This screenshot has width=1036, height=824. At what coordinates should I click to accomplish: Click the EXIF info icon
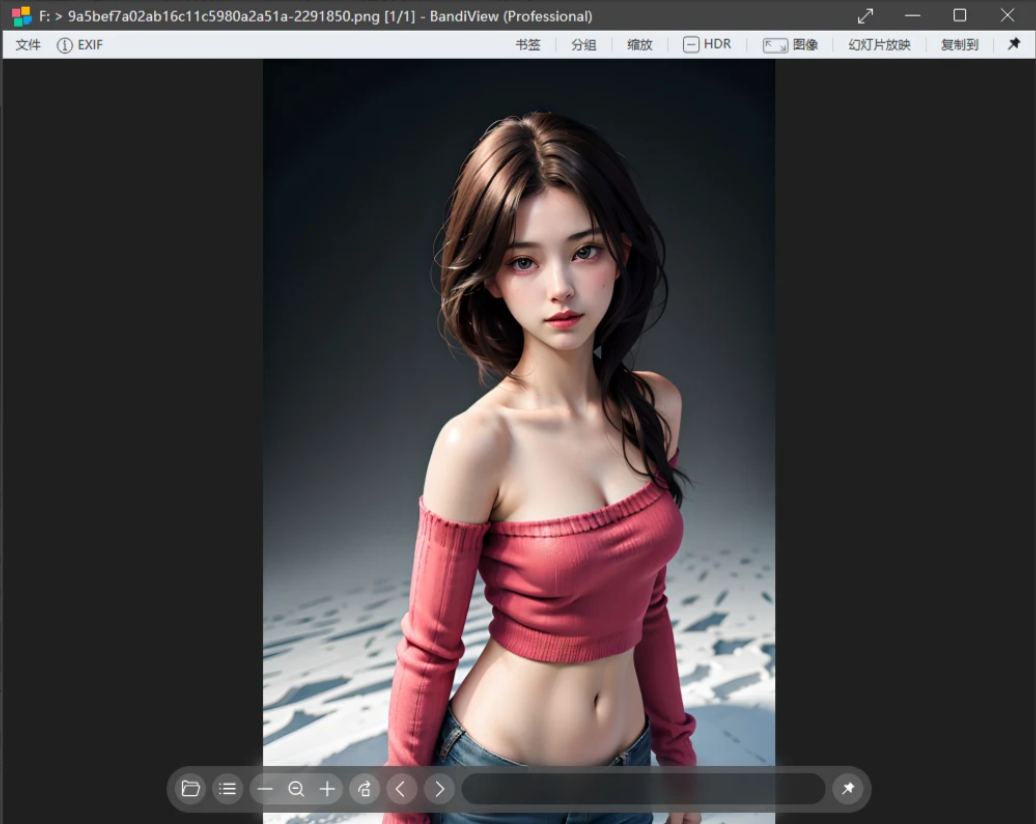pos(66,44)
